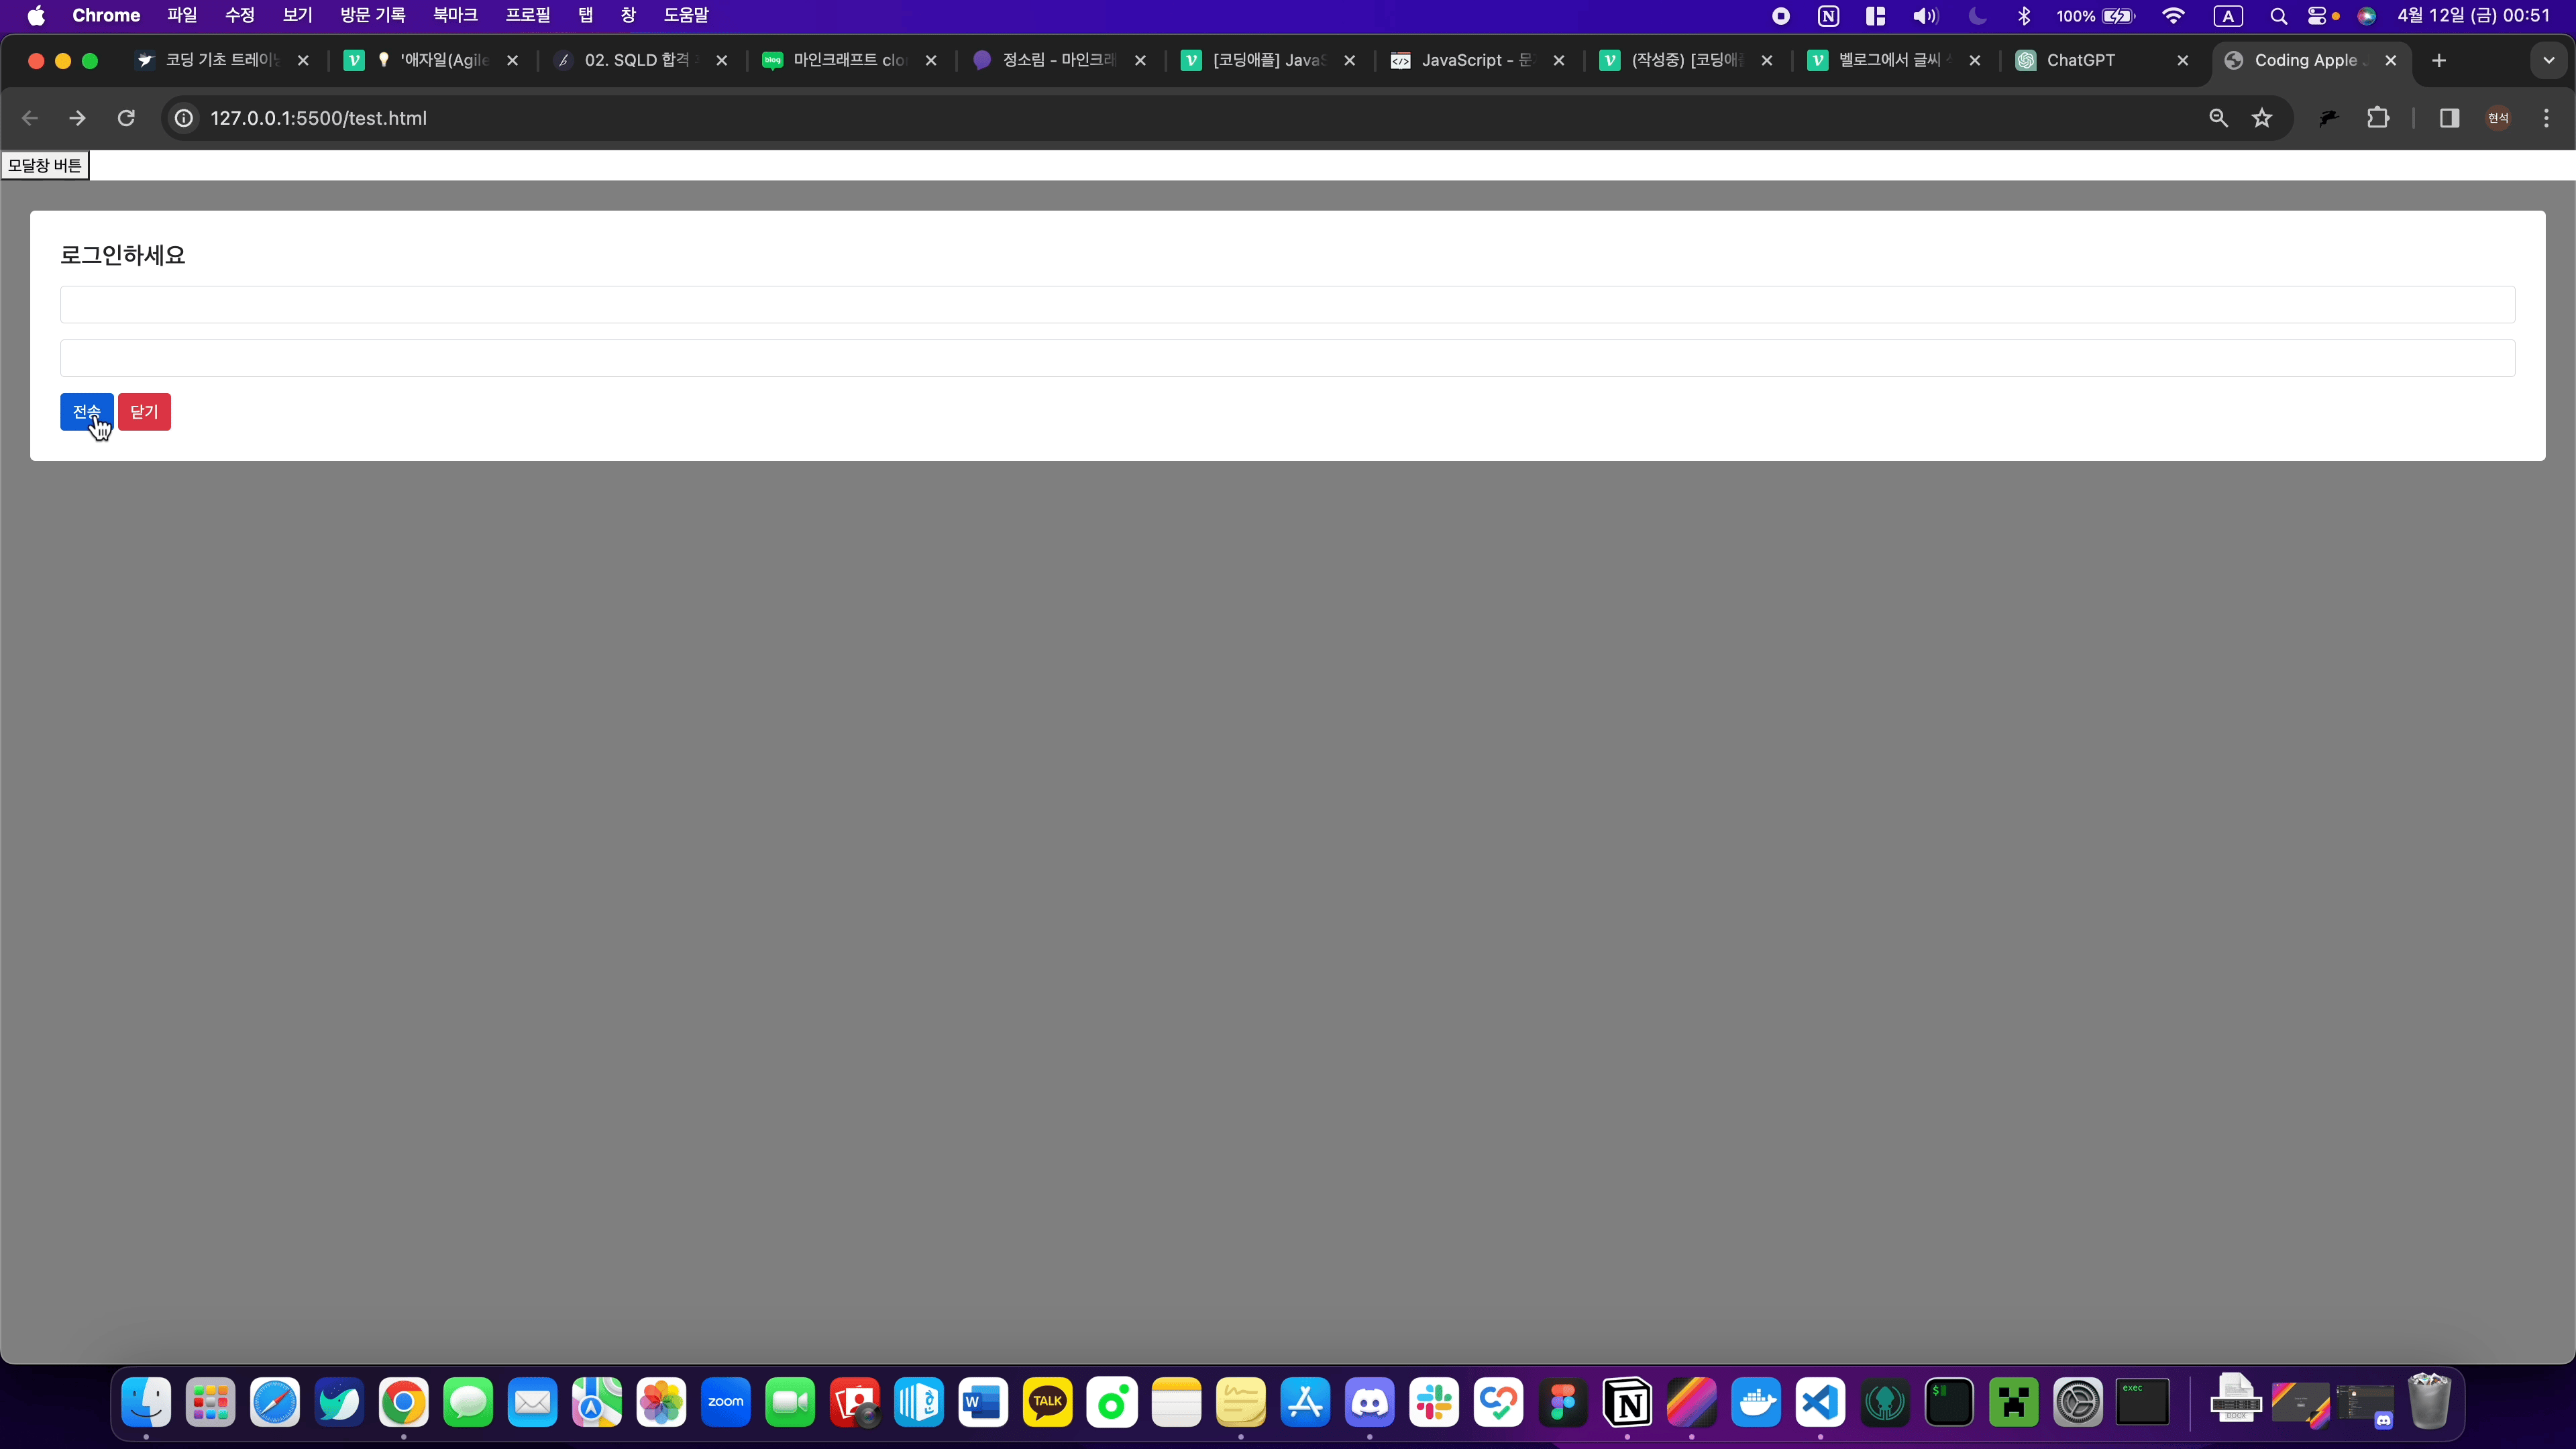This screenshot has height=1449, width=2576.
Task: Click the 모달창 버튼 button
Action: [x=45, y=165]
